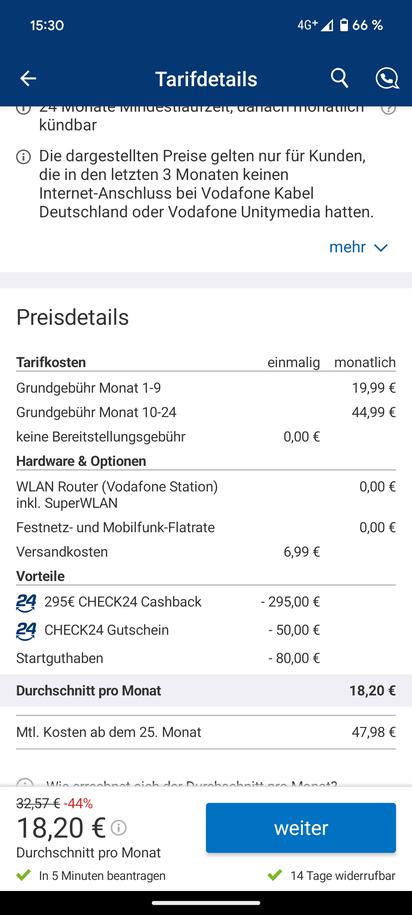
Task: Tap the 'Mtl. Kosten ab dem 25. Monat' row
Action: [x=206, y=732]
